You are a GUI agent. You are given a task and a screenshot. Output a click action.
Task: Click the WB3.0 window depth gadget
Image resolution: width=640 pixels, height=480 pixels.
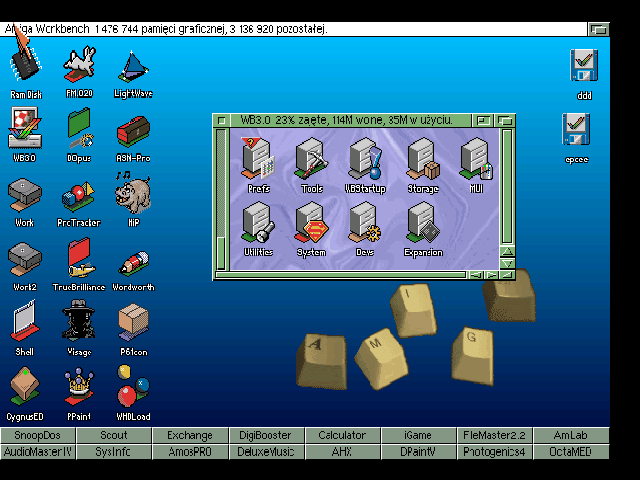pyautogui.click(x=505, y=120)
